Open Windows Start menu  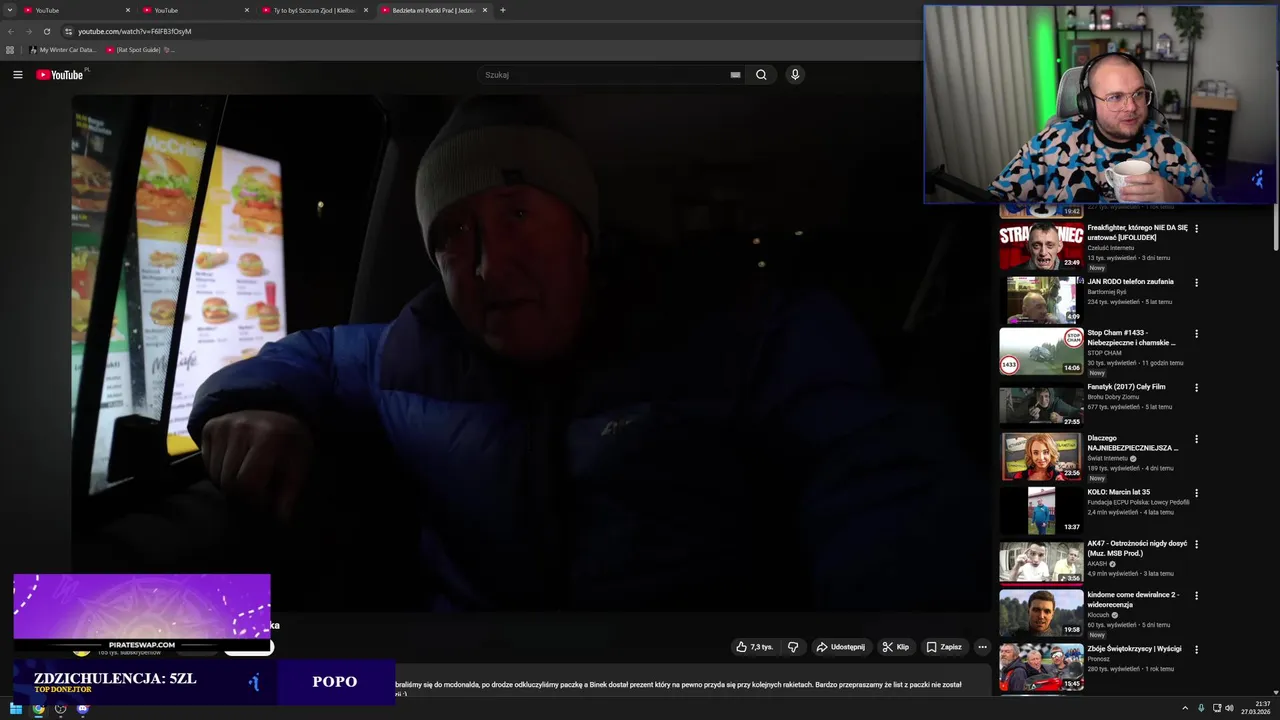[x=16, y=708]
